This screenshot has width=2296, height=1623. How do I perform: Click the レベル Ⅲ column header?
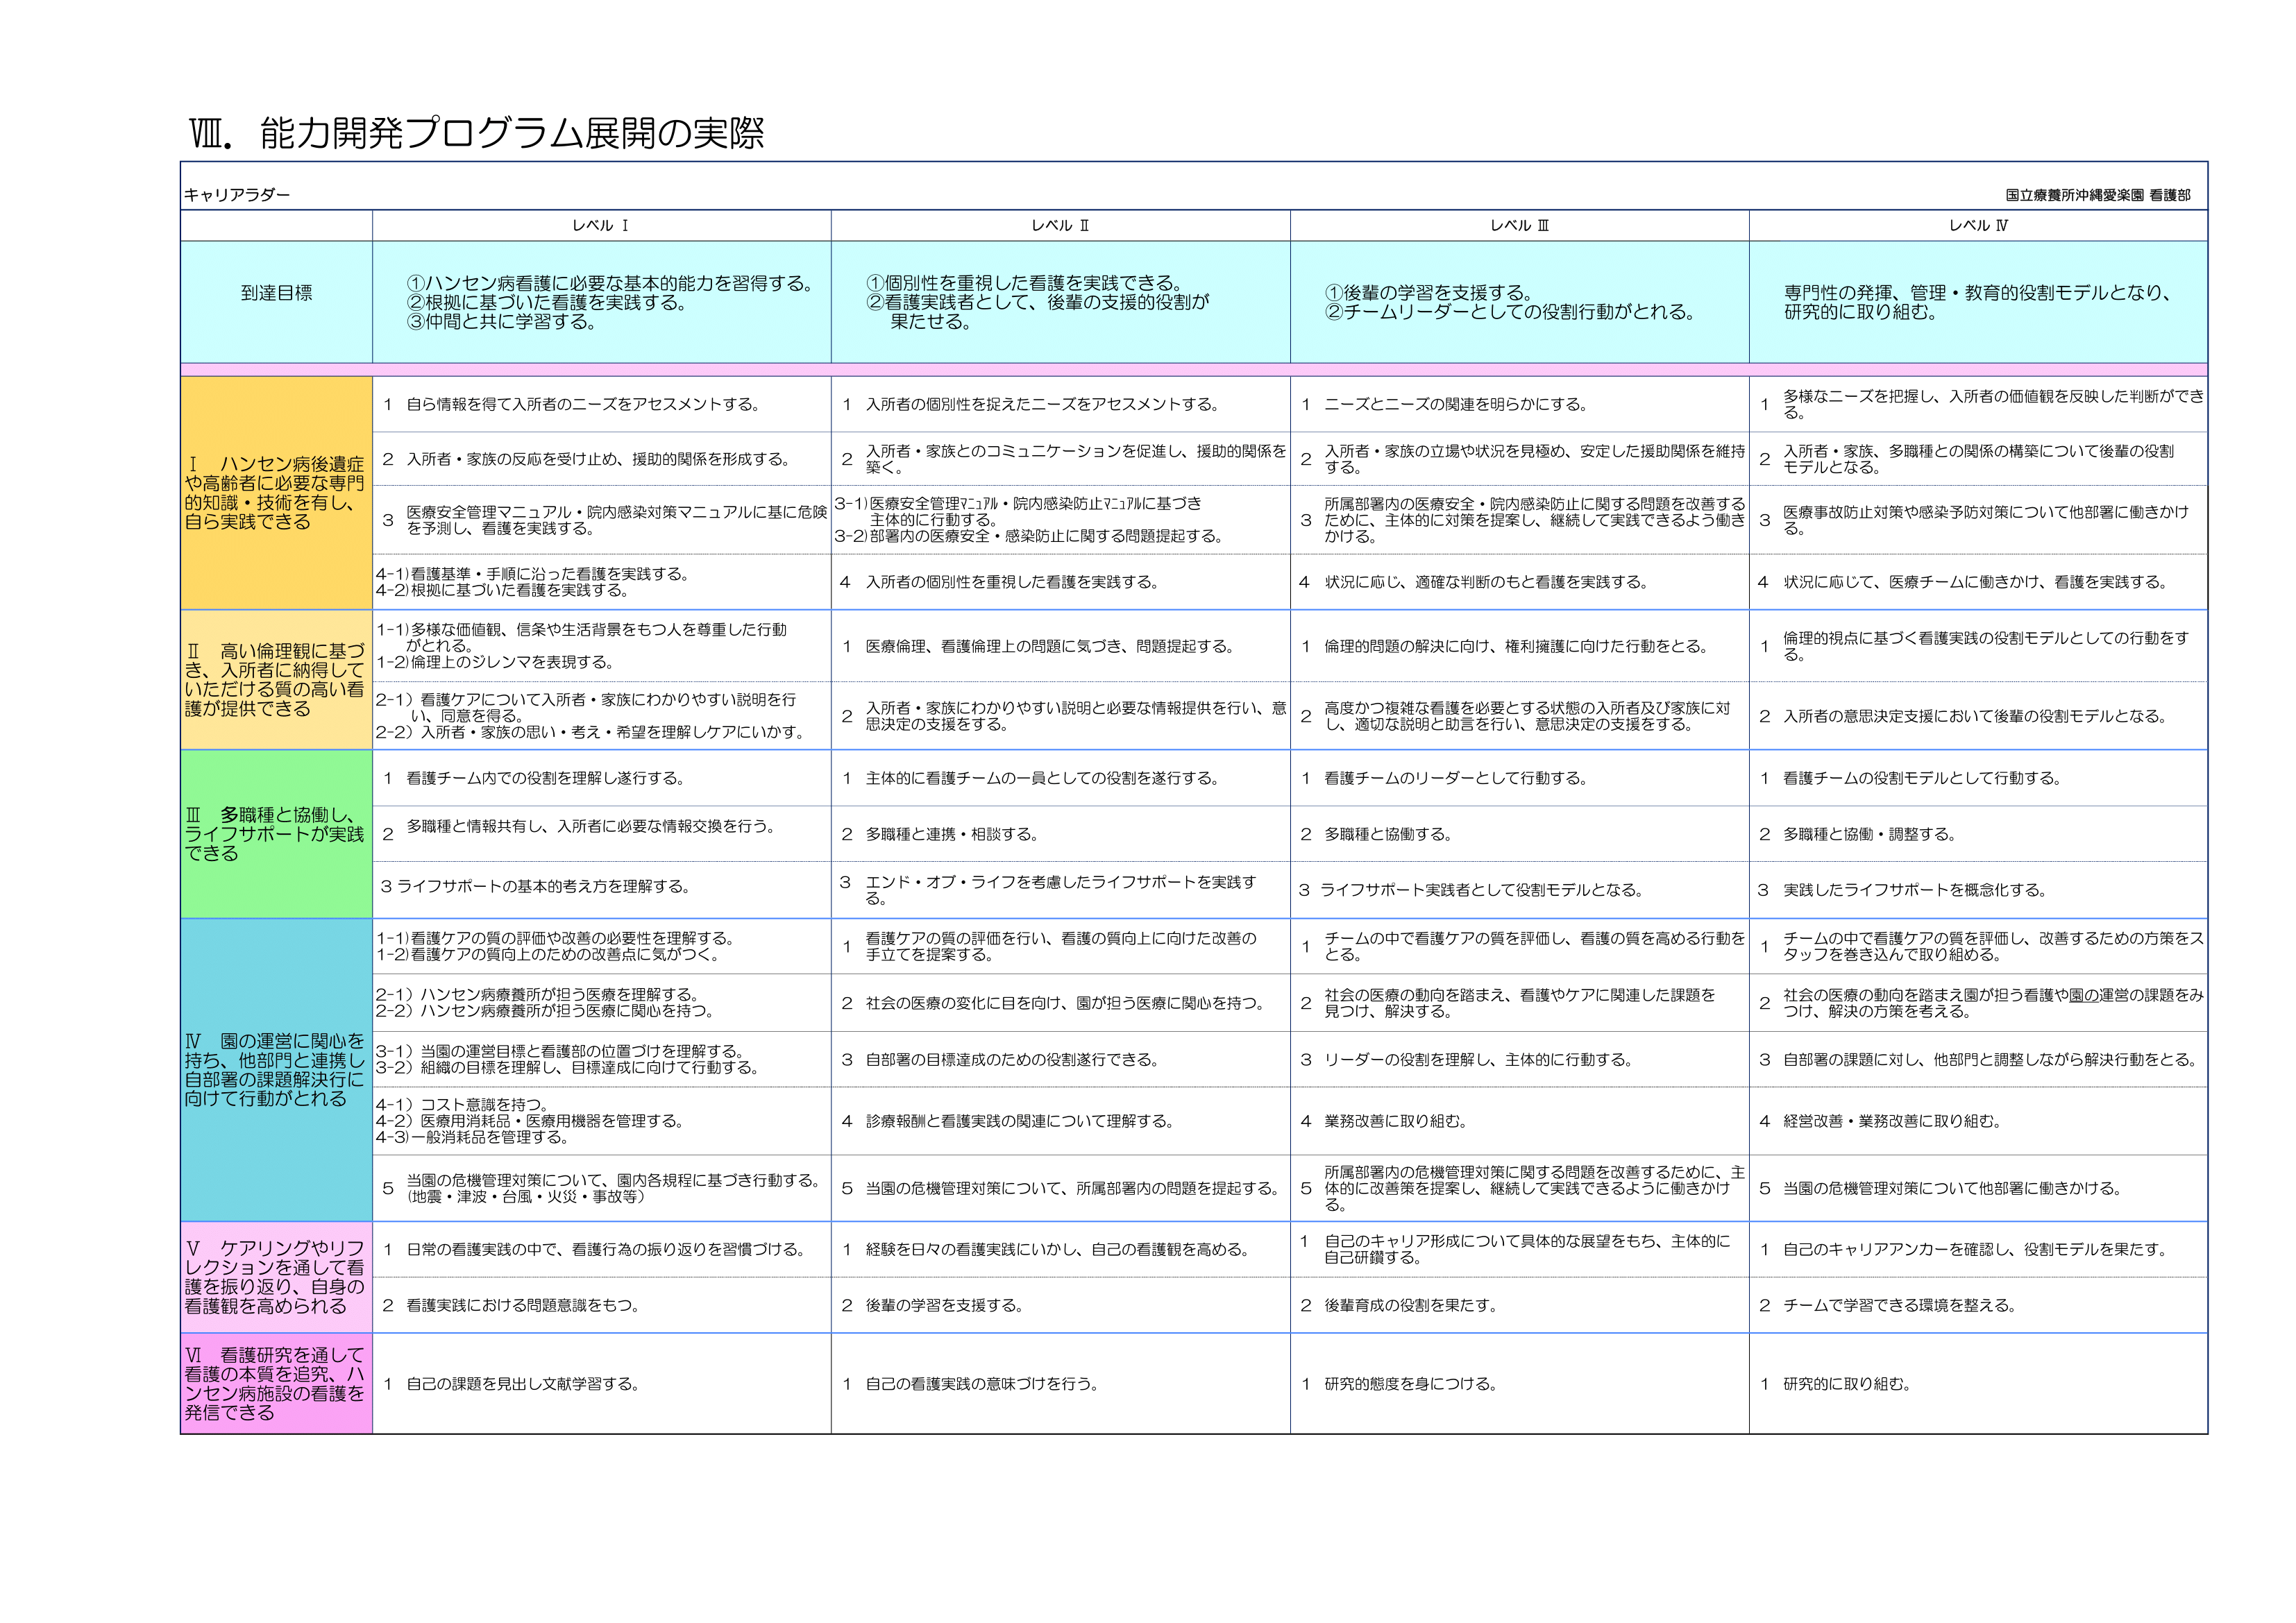pyautogui.click(x=1519, y=226)
